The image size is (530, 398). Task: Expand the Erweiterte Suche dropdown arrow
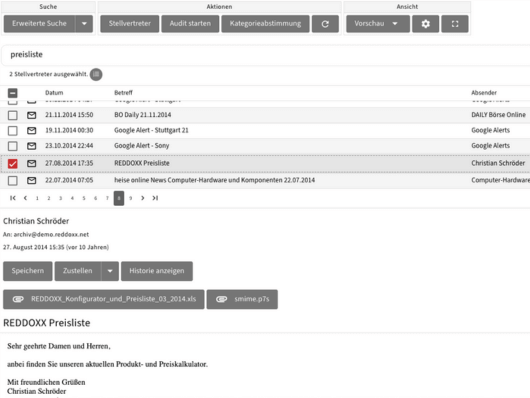(x=84, y=24)
